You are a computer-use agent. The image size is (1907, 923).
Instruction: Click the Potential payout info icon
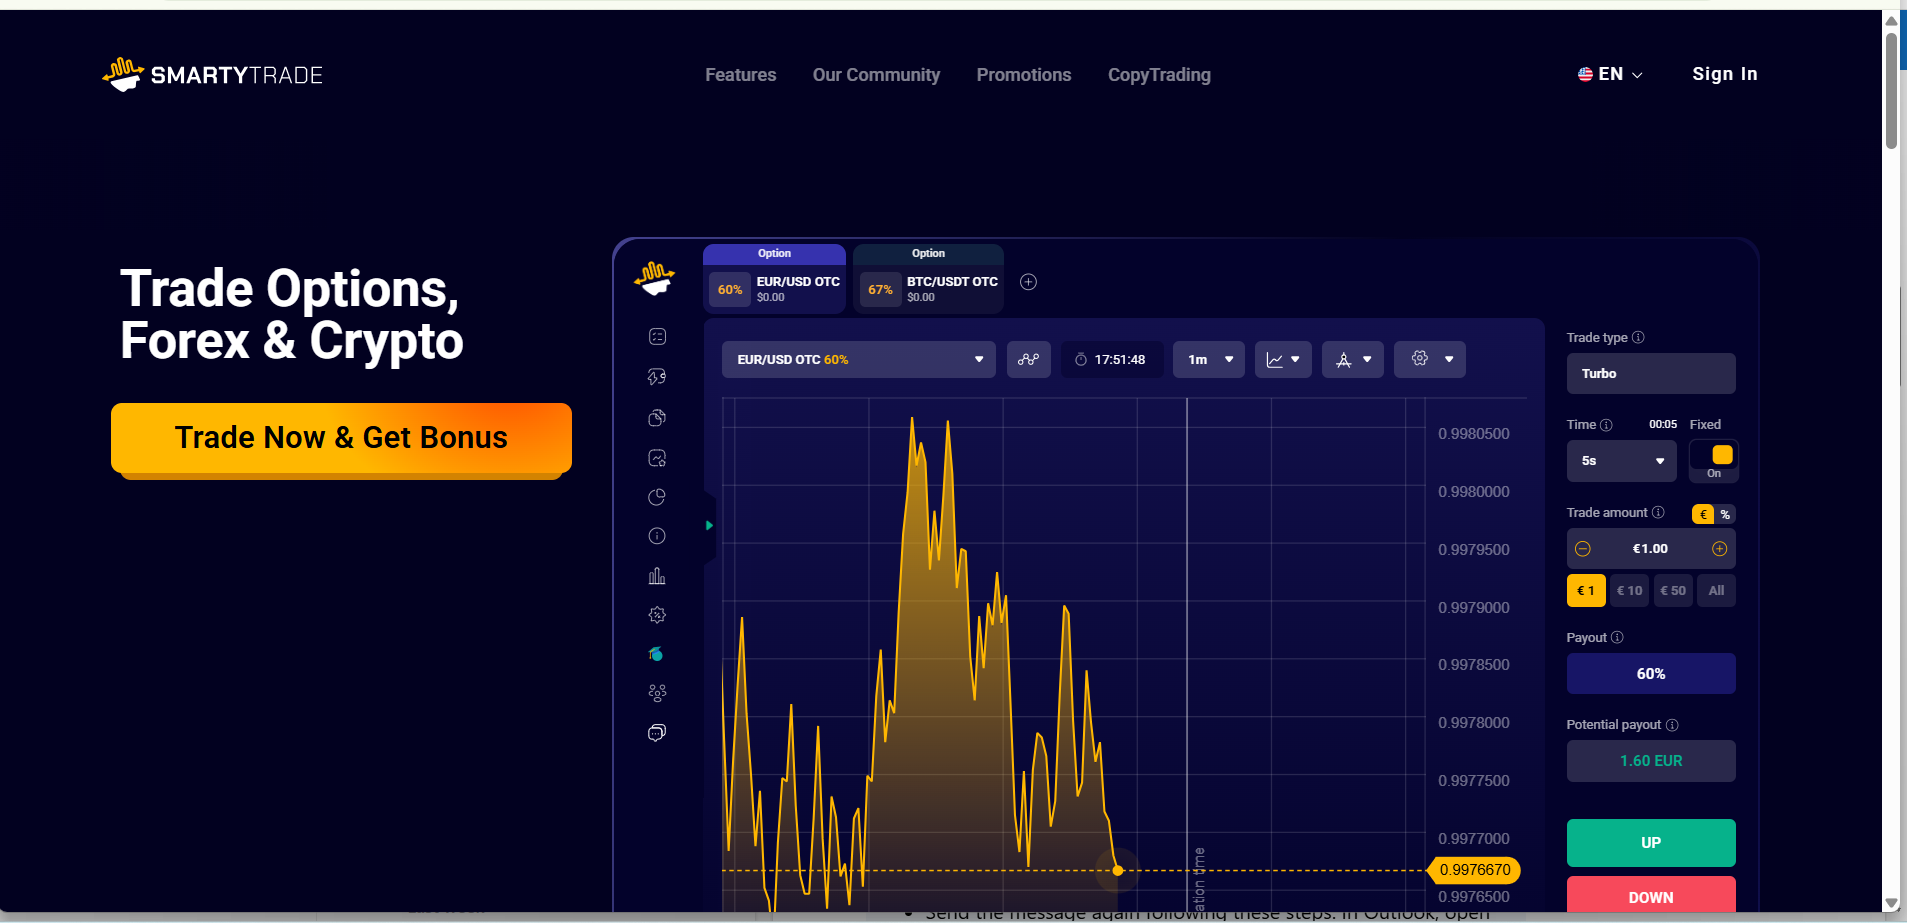(1672, 725)
